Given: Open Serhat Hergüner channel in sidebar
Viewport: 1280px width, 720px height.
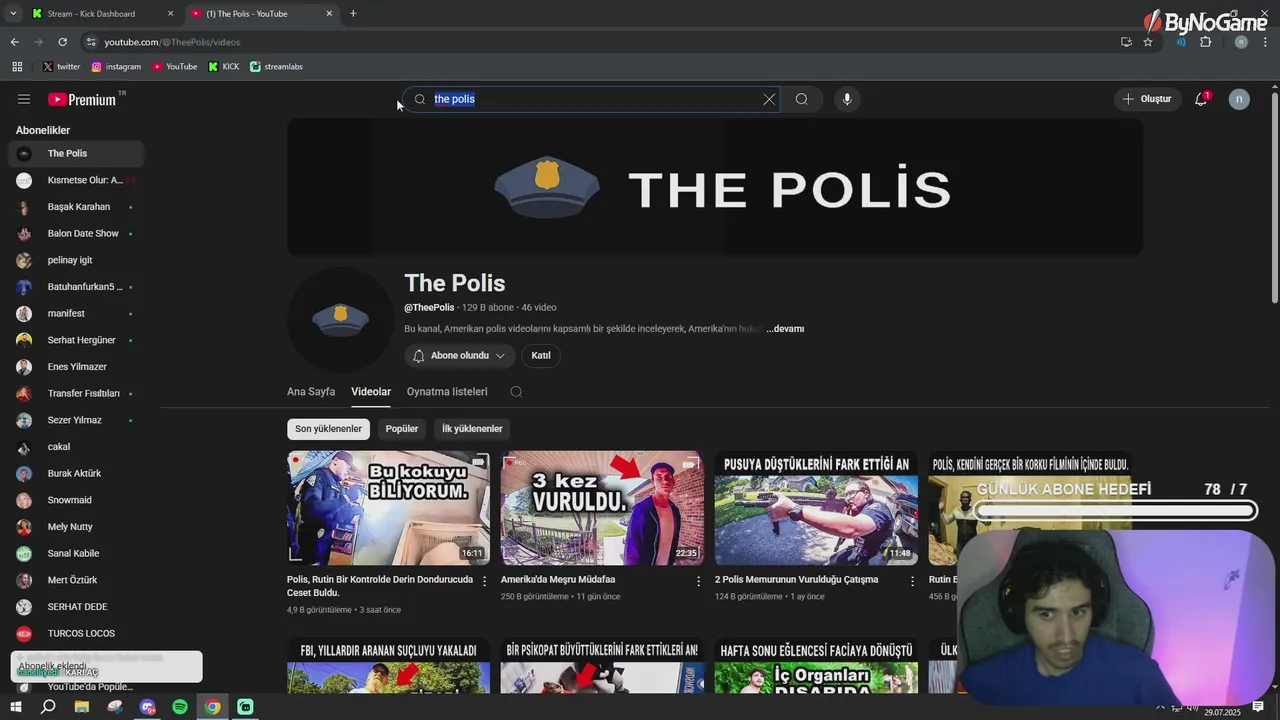Looking at the screenshot, I should pyautogui.click(x=76, y=340).
